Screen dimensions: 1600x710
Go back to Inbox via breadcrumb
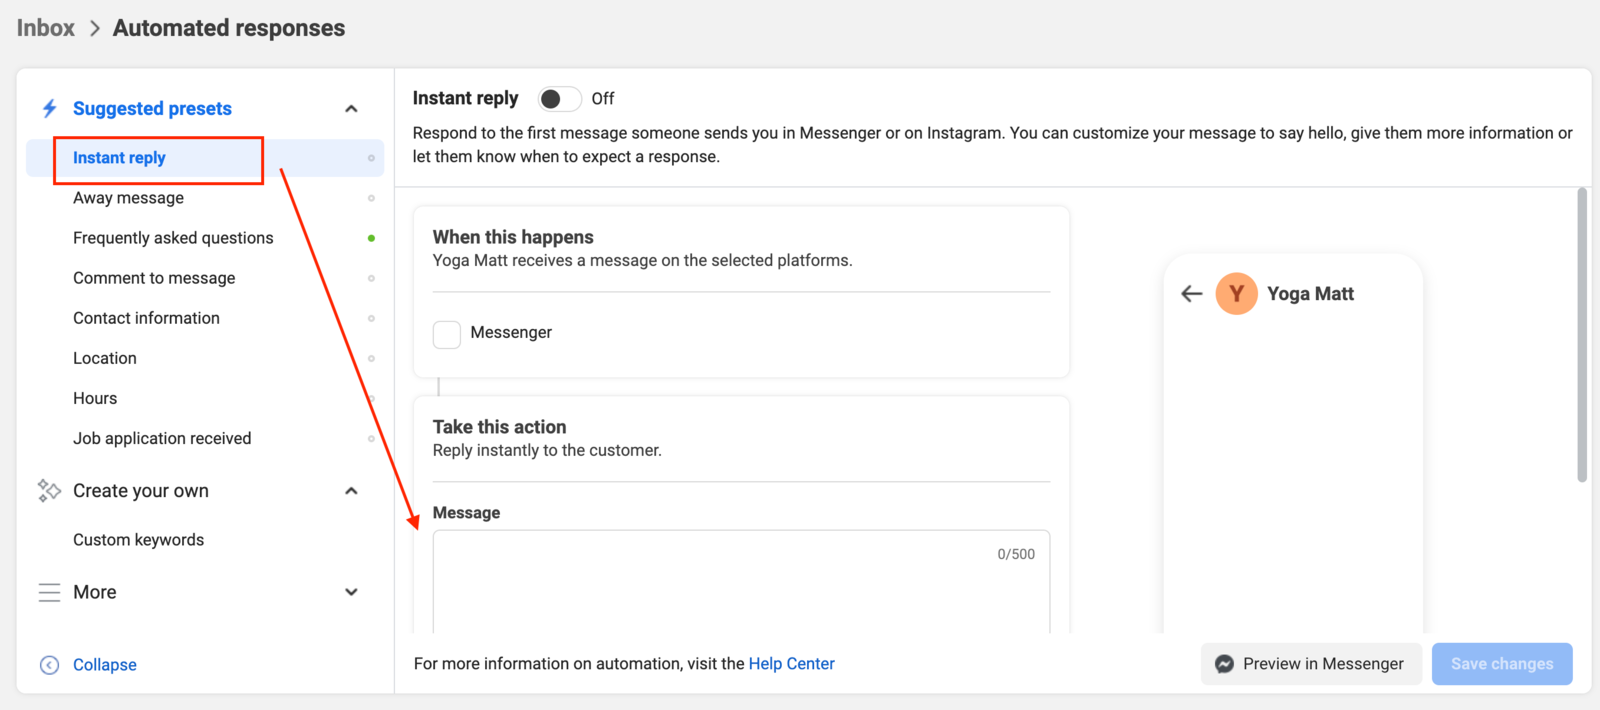(x=46, y=28)
